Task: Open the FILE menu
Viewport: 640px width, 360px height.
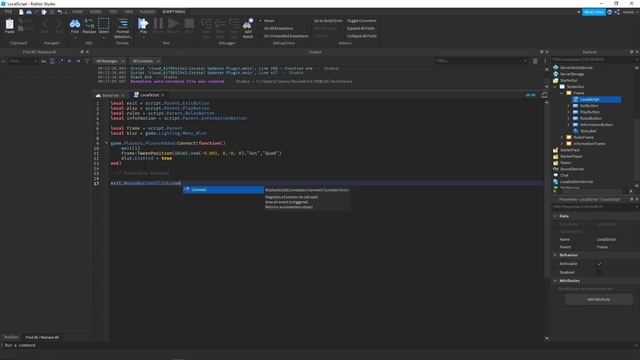Action: pyautogui.click(x=8, y=11)
